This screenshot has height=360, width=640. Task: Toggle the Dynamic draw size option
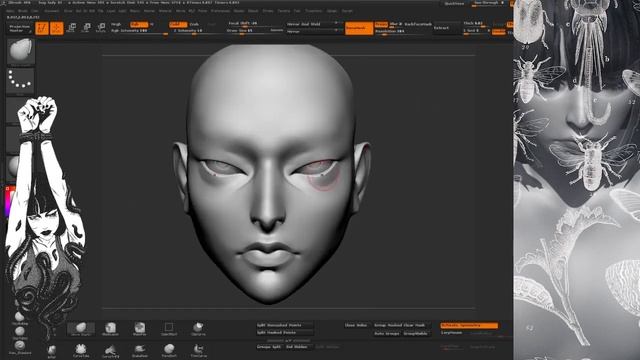[276, 30]
